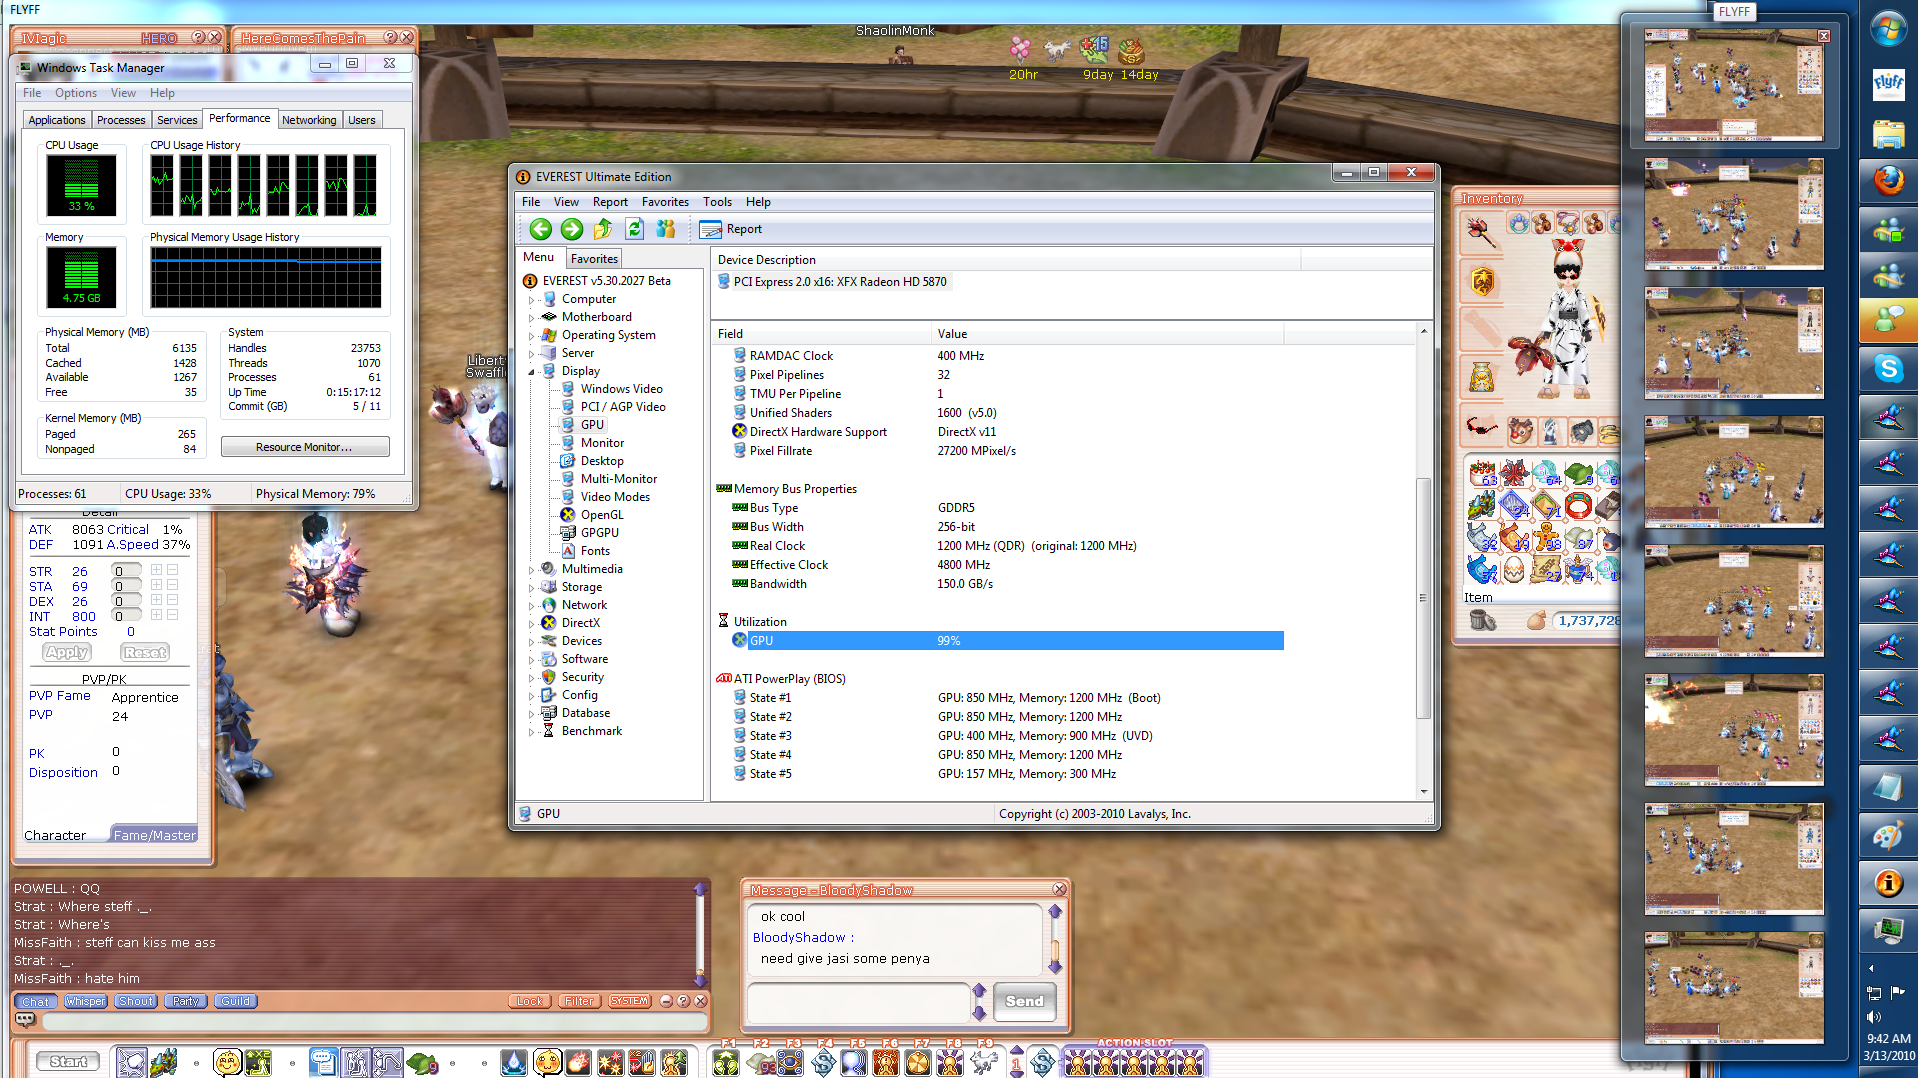Toggle the Chat channel button
1918x1078 pixels.
coord(35,1001)
